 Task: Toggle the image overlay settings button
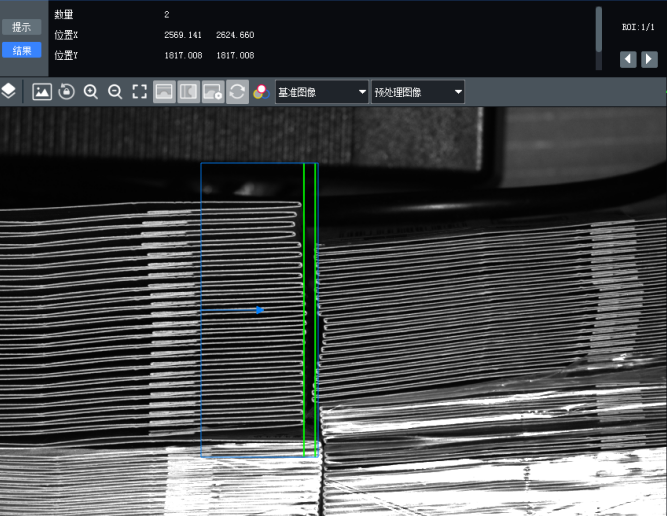pyautogui.click(x=213, y=92)
